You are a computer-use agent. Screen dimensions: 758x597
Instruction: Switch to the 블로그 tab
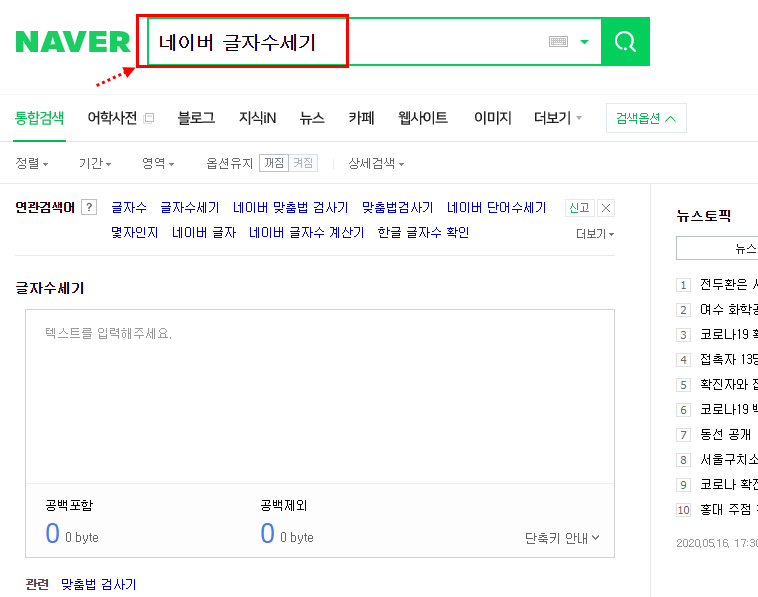point(196,118)
